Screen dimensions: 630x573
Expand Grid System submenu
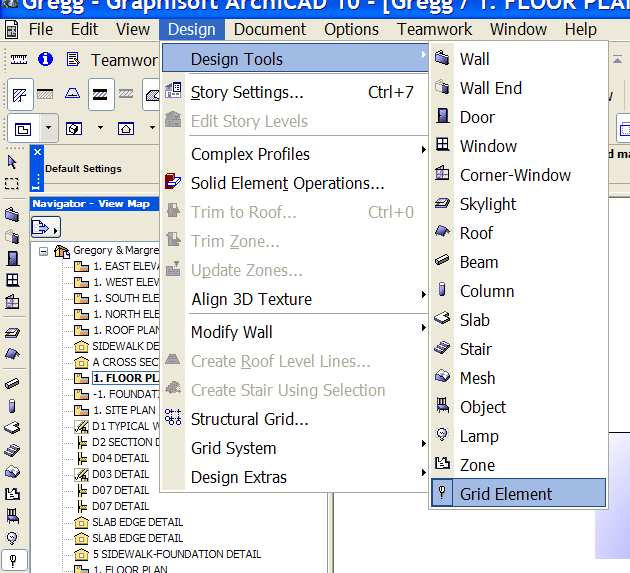point(295,448)
